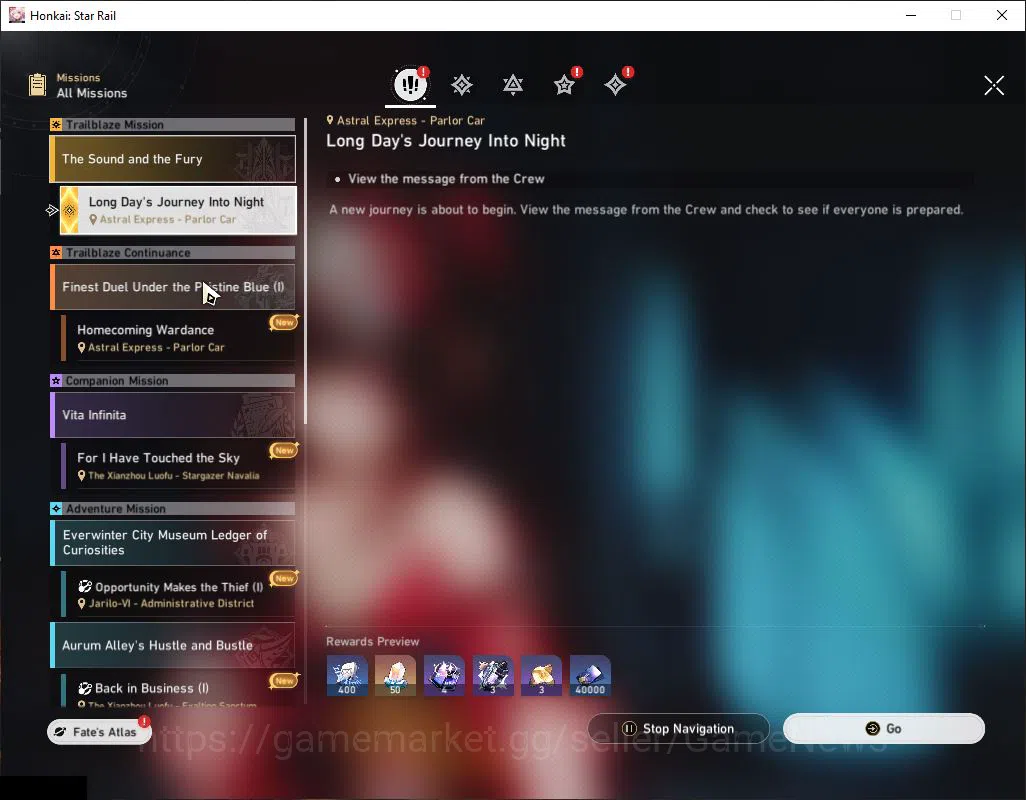Open the Homecoming Wardance mission
Image resolution: width=1026 pixels, height=800 pixels.
[178, 338]
